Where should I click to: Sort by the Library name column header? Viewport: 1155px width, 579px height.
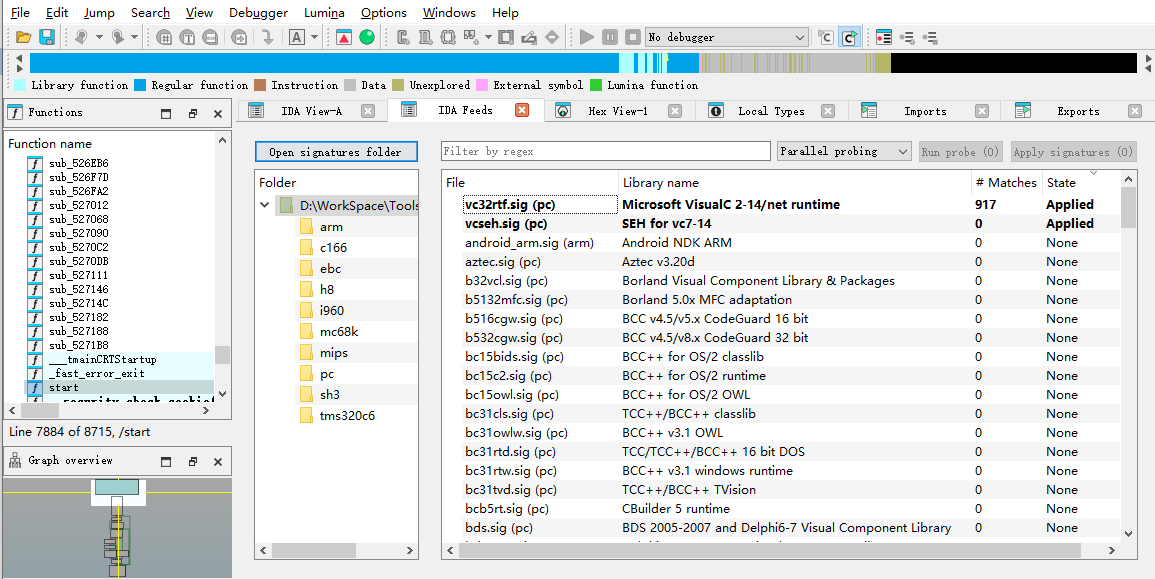pyautogui.click(x=794, y=182)
